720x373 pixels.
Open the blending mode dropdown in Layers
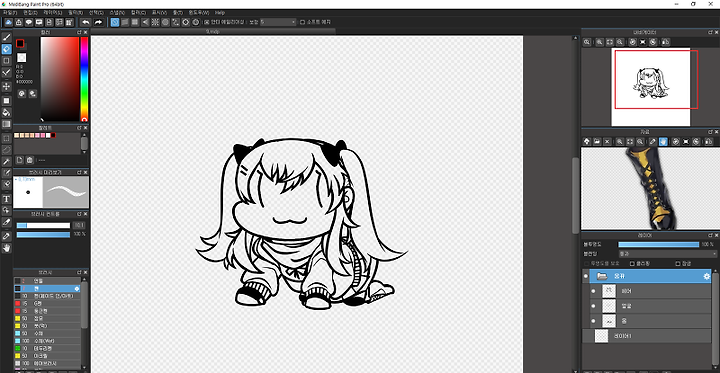[x=668, y=254]
